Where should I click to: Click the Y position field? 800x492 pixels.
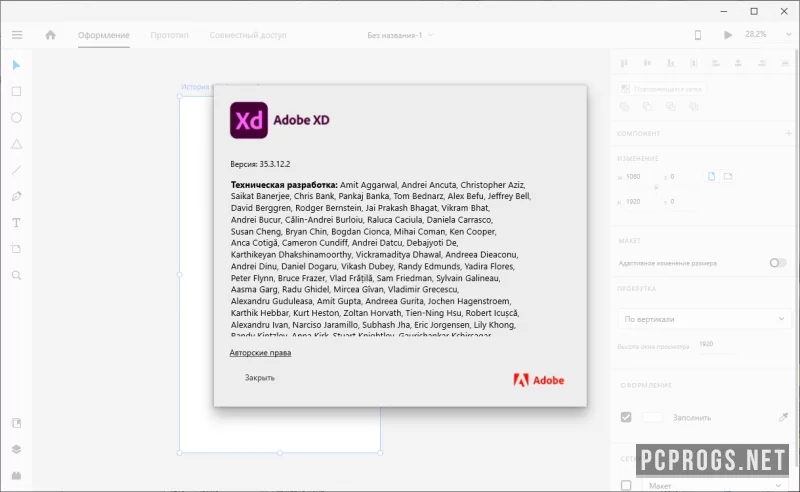coord(681,202)
